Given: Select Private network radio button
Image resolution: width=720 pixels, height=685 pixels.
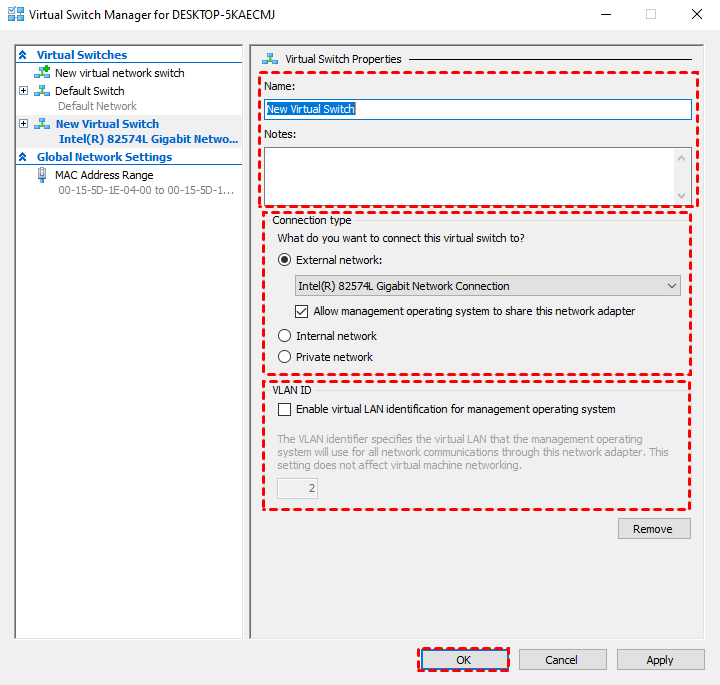Looking at the screenshot, I should (x=284, y=357).
